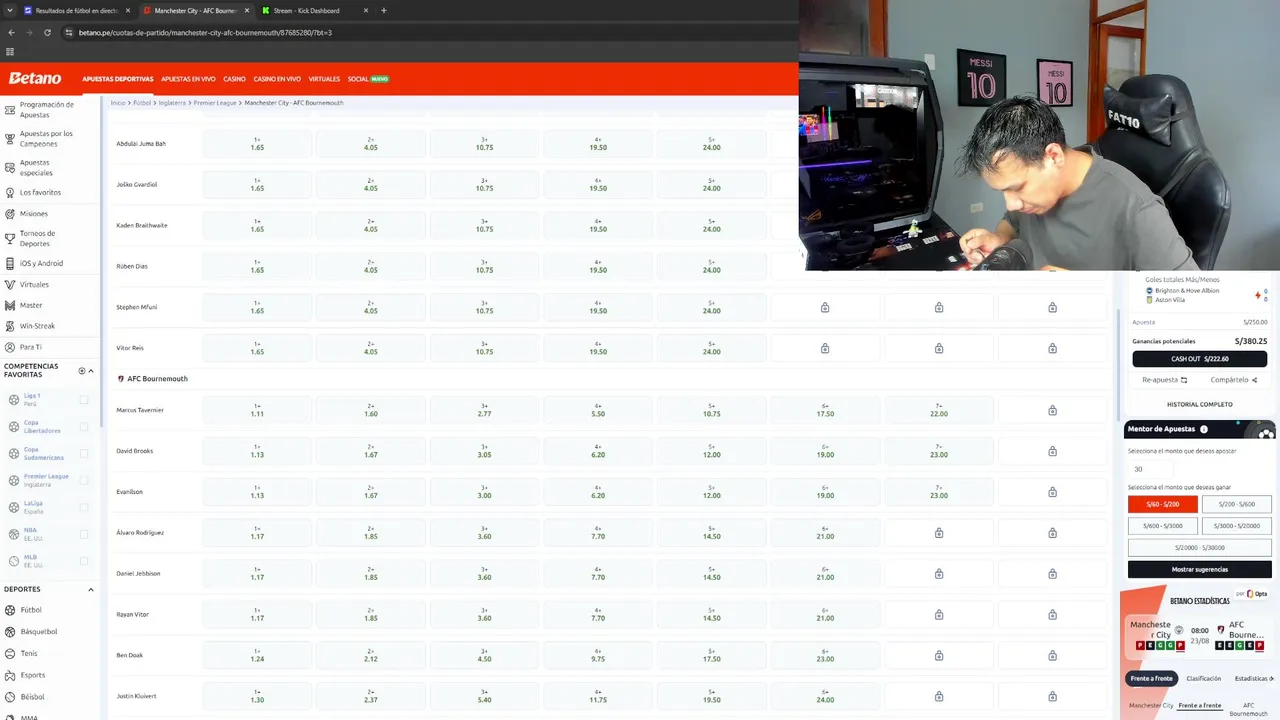The height and width of the screenshot is (720, 1280).
Task: Open Programación de Apuestas sidebar icon
Action: click(10, 110)
